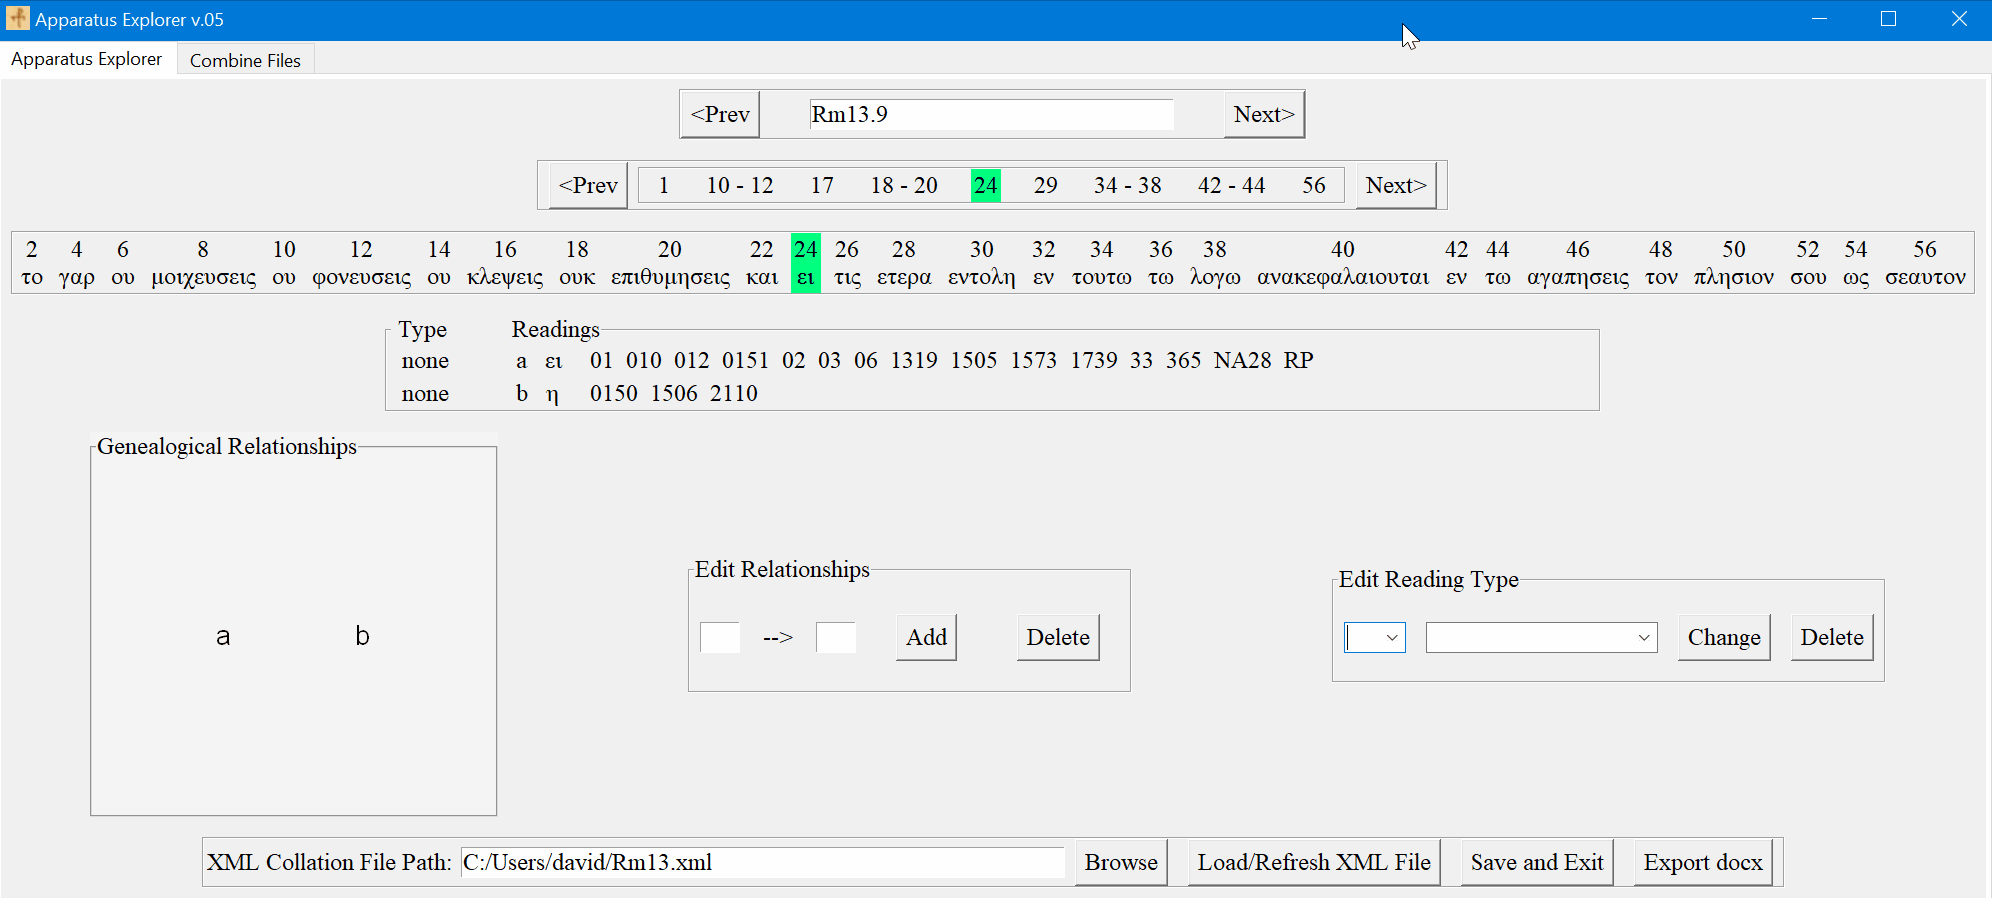1992x898 pixels.
Task: Select variant unit 34 - 38
Action: [1128, 185]
